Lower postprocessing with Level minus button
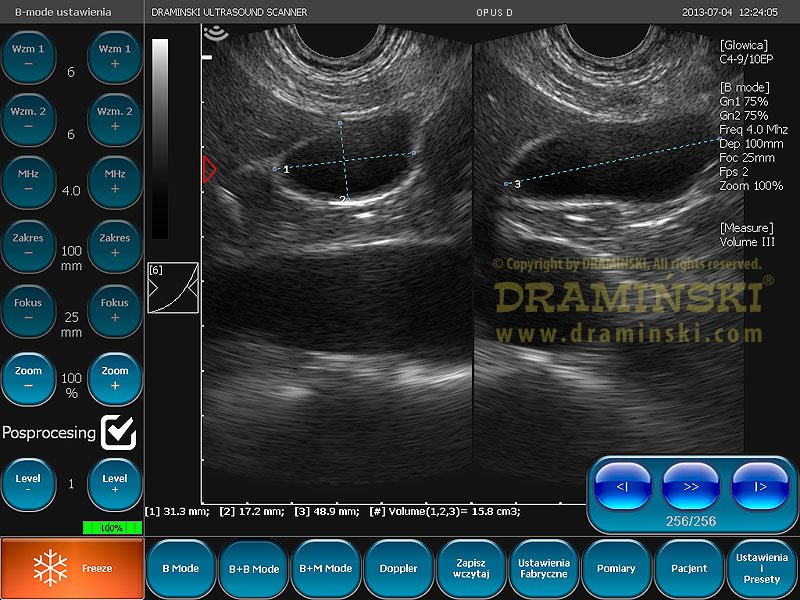This screenshot has height=600, width=800. tap(28, 484)
